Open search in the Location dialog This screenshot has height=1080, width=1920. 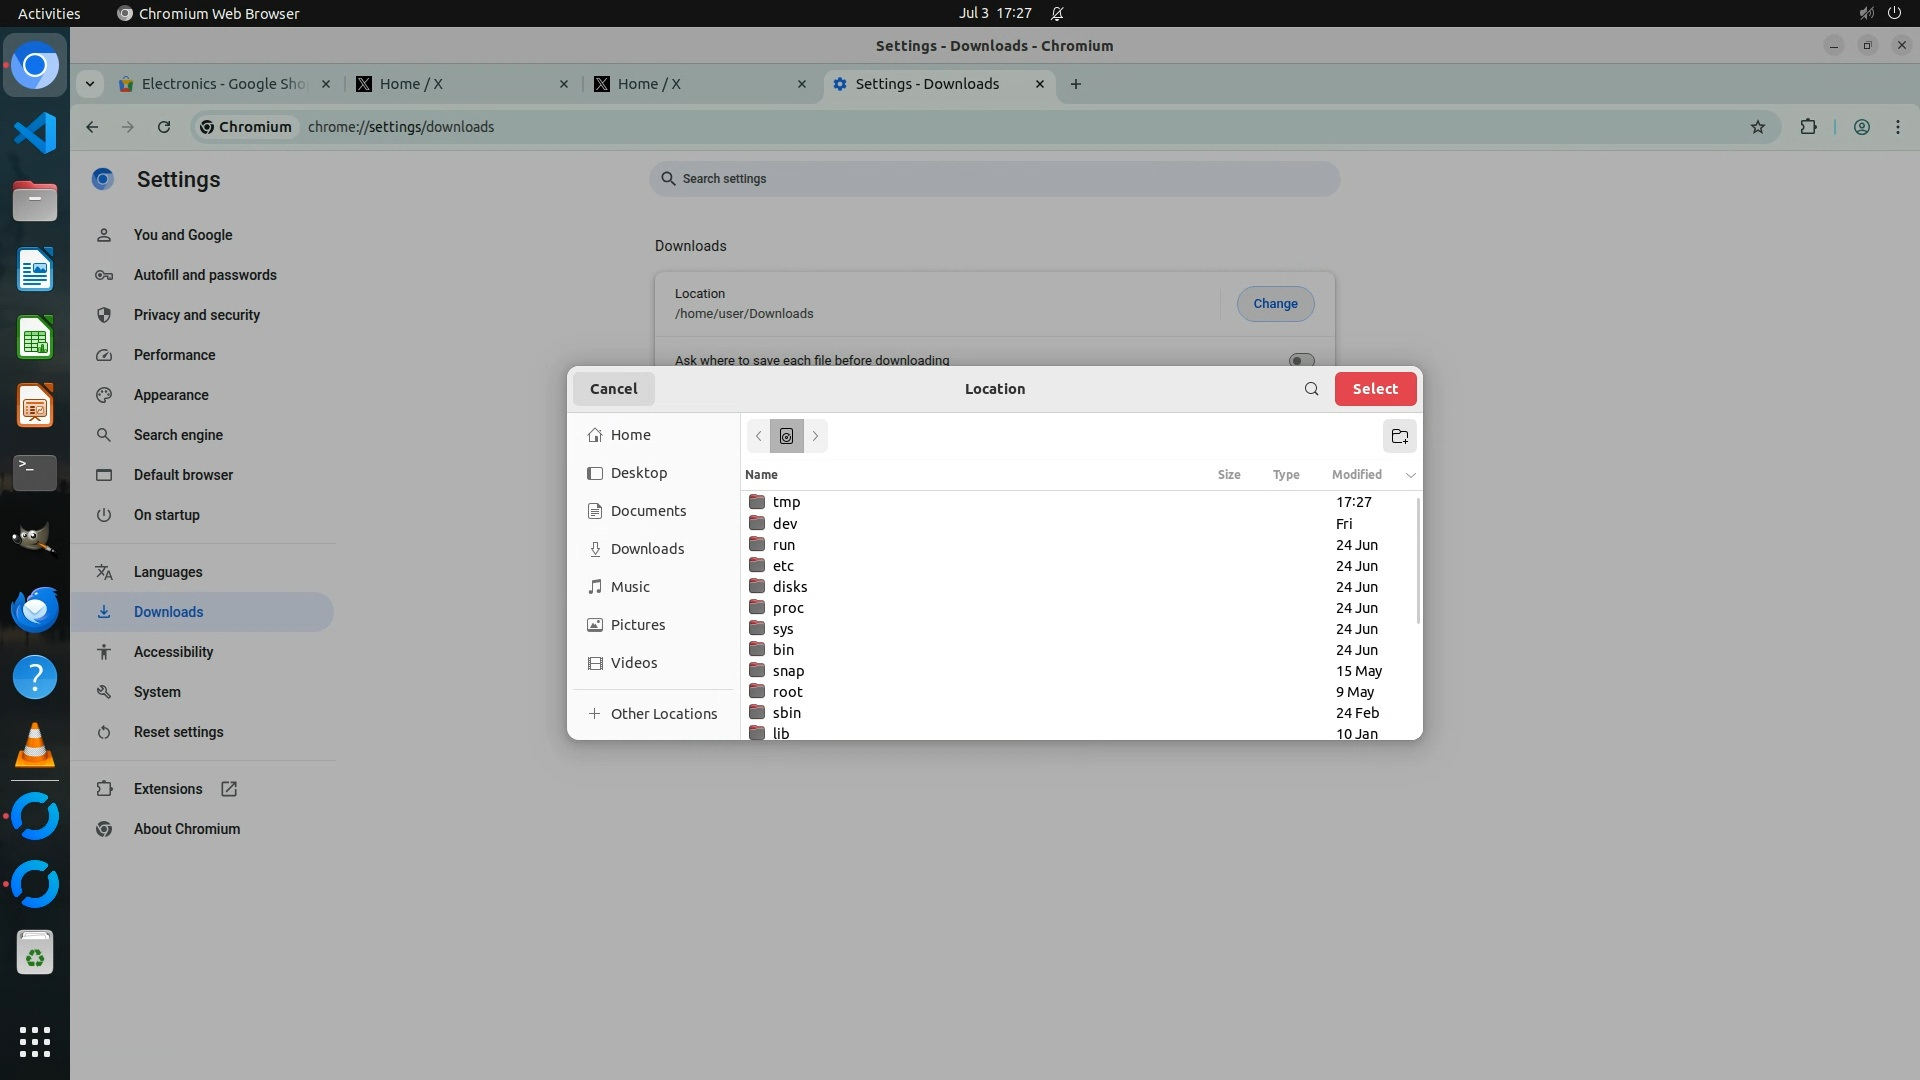click(1311, 389)
